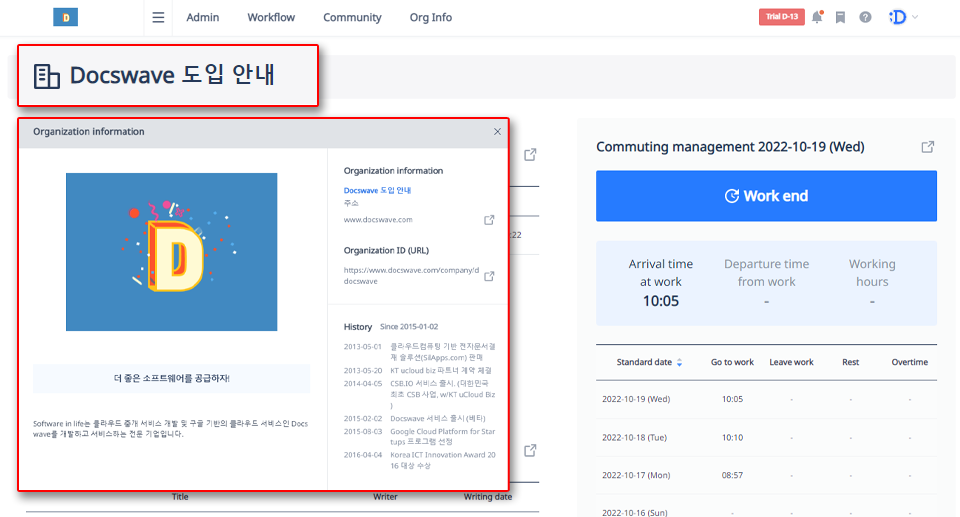The width and height of the screenshot is (960, 517).
Task: Open the Workflow menu
Action: [x=271, y=17]
